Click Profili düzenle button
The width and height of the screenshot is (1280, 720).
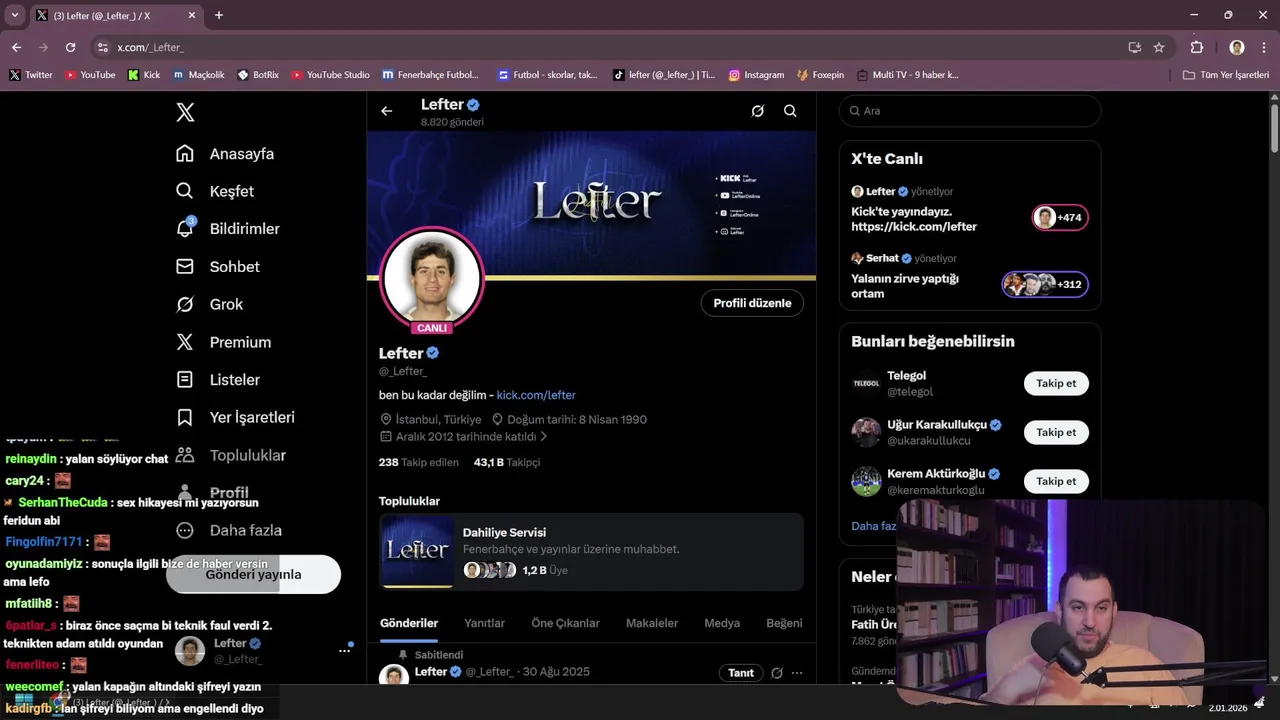(x=752, y=303)
